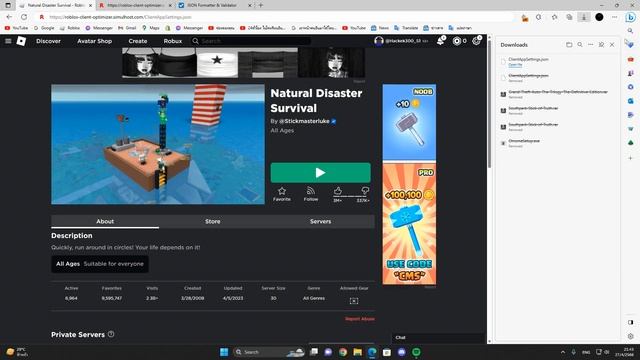Show Private Servers help question icon

click(x=111, y=334)
